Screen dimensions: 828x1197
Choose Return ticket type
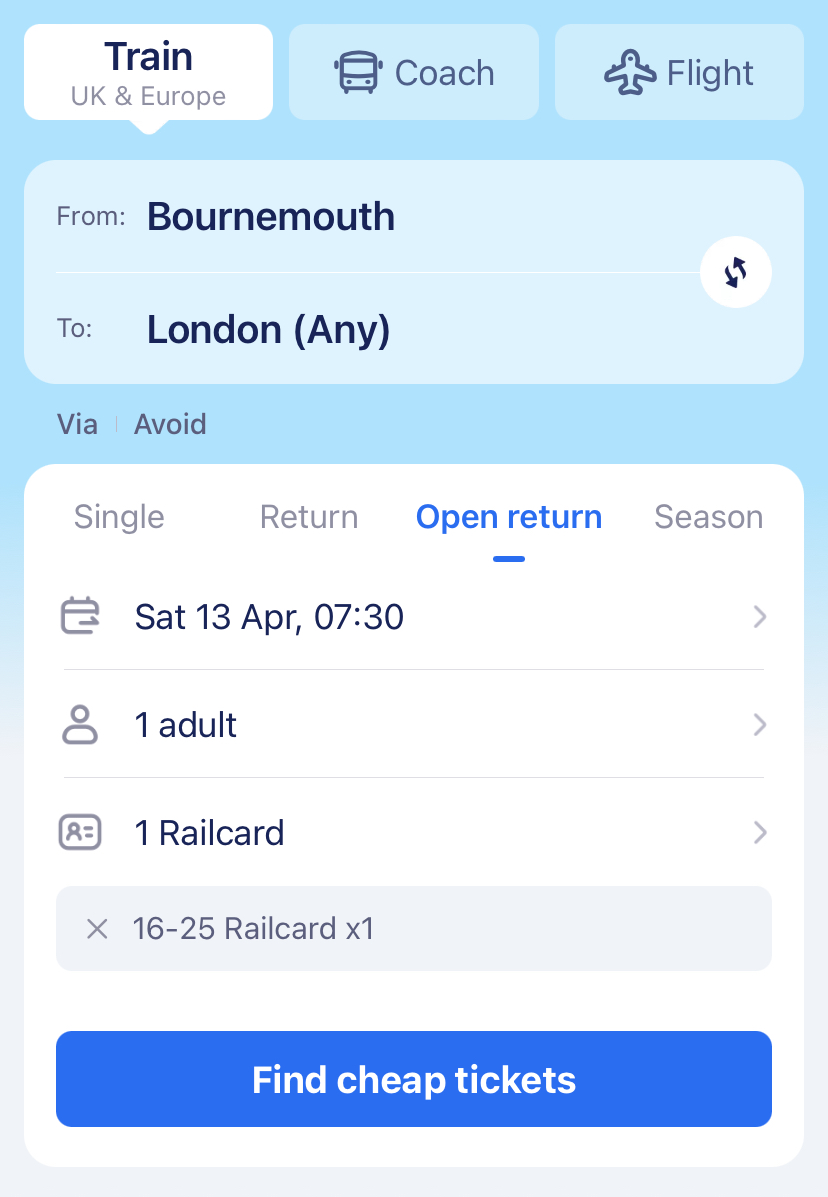pyautogui.click(x=309, y=517)
